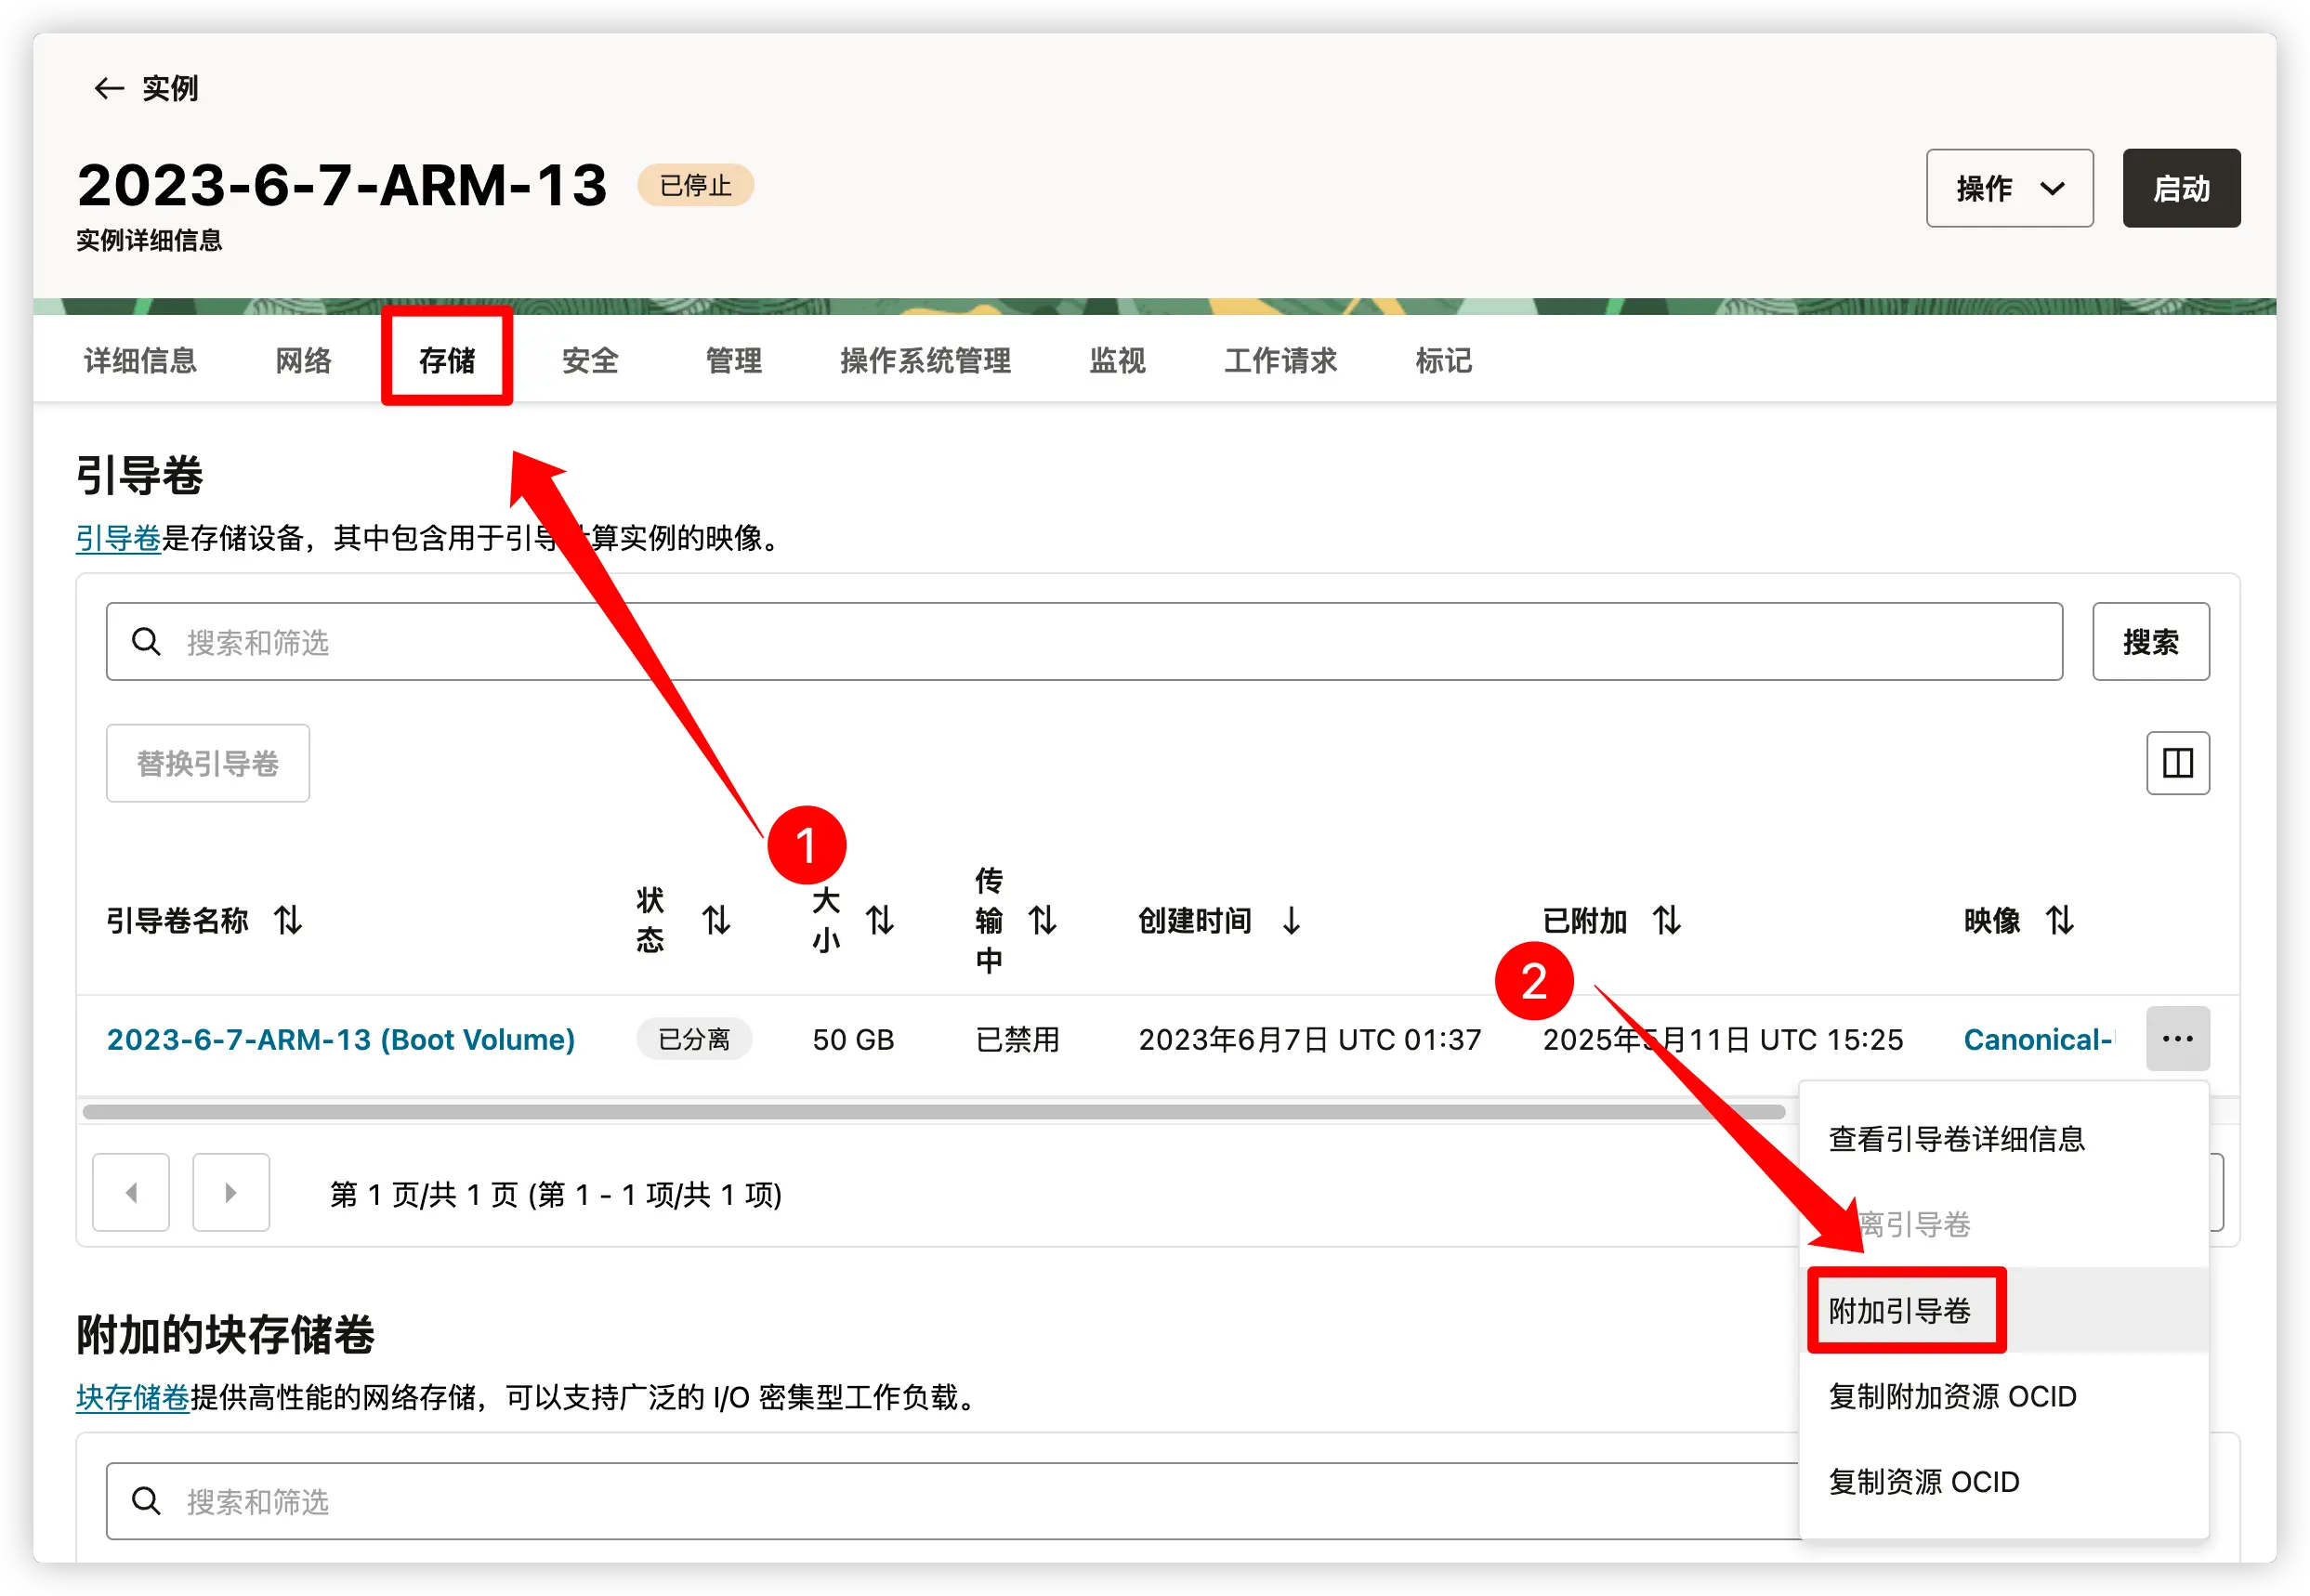Image resolution: width=2310 pixels, height=1596 pixels.
Task: Sort the 状态 column
Action: tap(716, 921)
